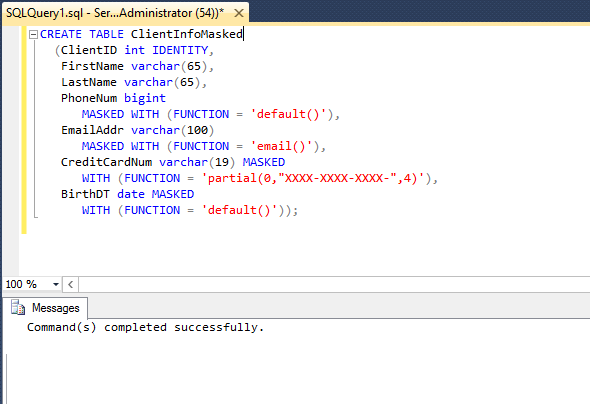This screenshot has height=404, width=590.
Task: Open the 100 % zoom dropdown
Action: [56, 284]
